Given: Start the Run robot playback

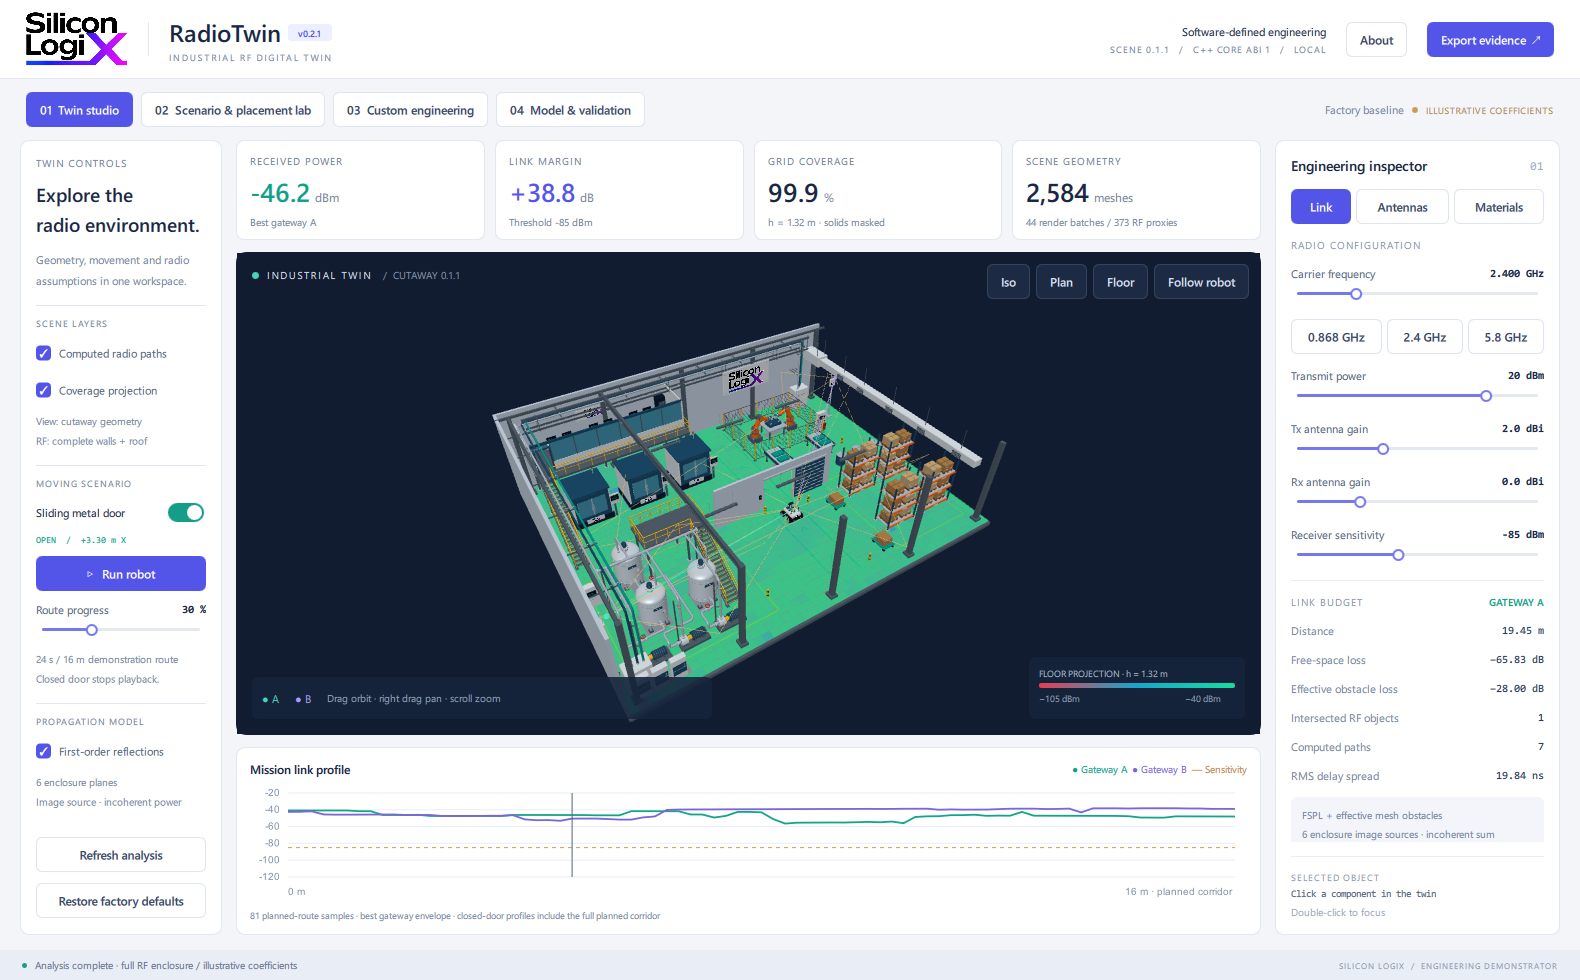Looking at the screenshot, I should click(x=121, y=574).
